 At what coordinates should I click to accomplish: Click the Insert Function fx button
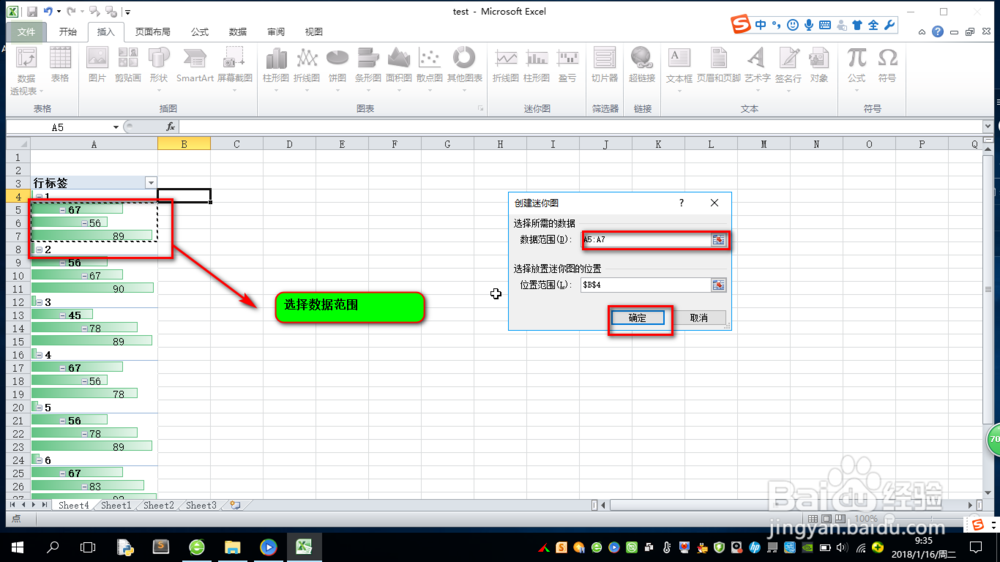tap(170, 127)
